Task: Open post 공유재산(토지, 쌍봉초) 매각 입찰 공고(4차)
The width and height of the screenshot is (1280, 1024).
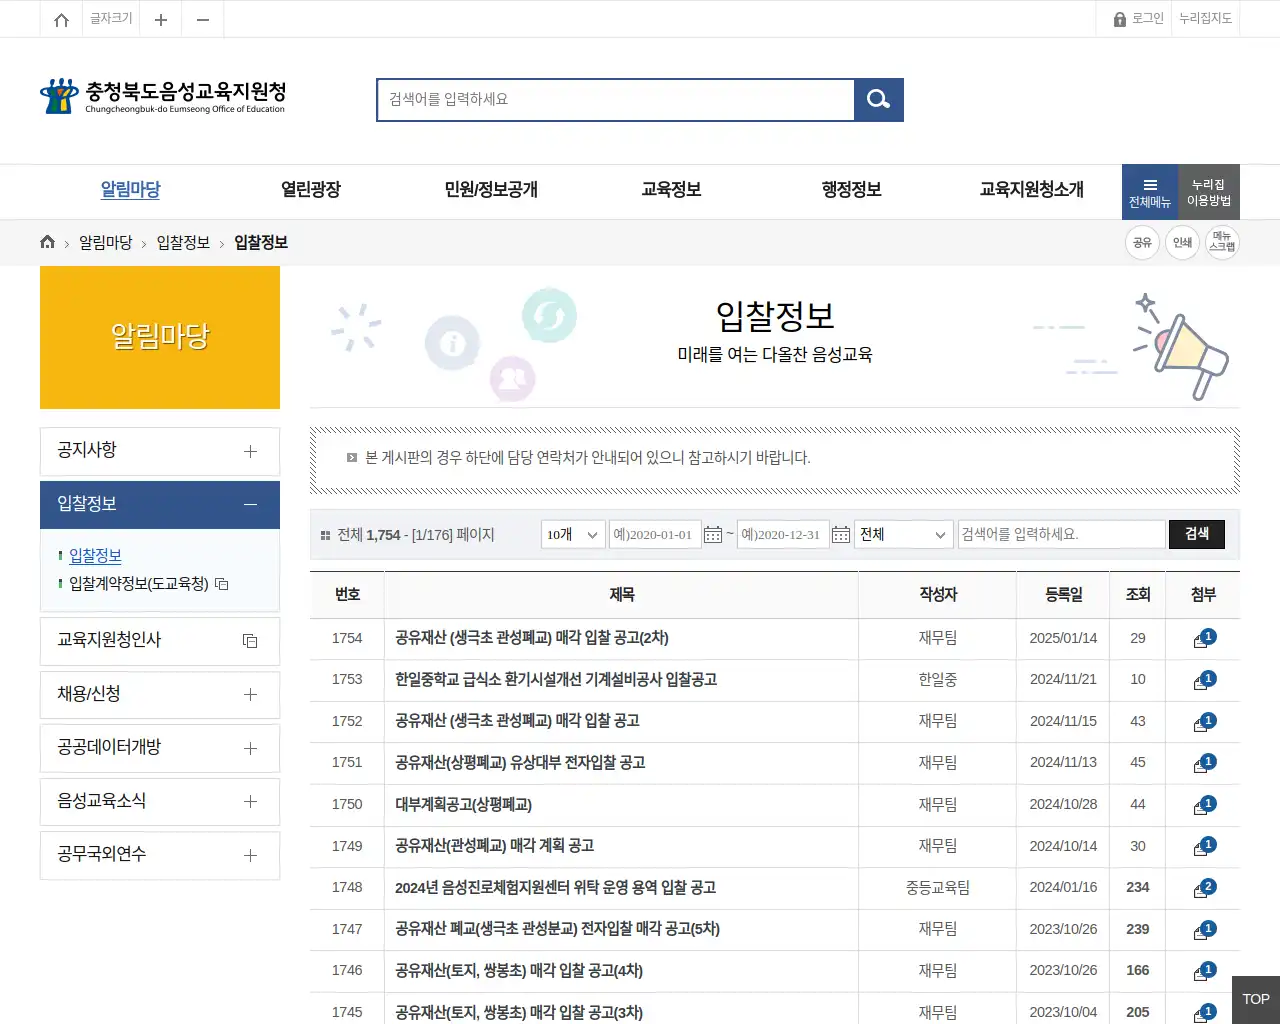Action: pos(519,971)
